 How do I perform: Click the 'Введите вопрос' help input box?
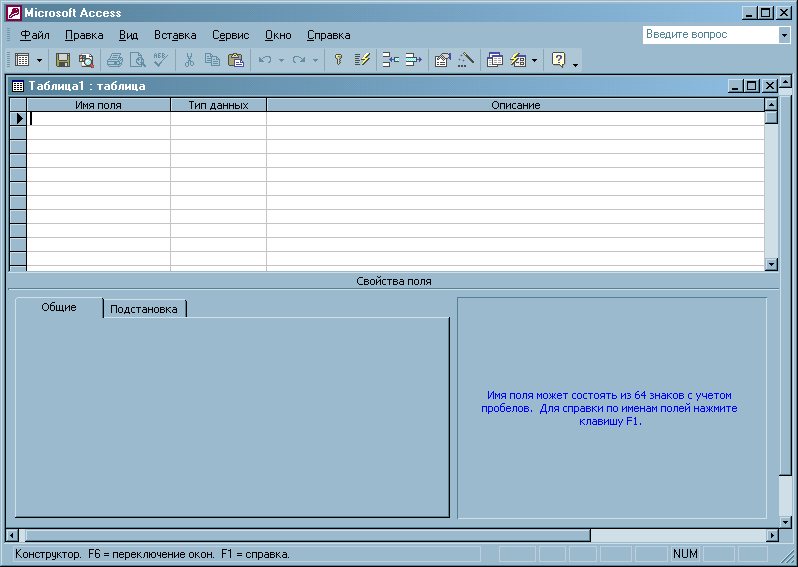pyautogui.click(x=710, y=35)
